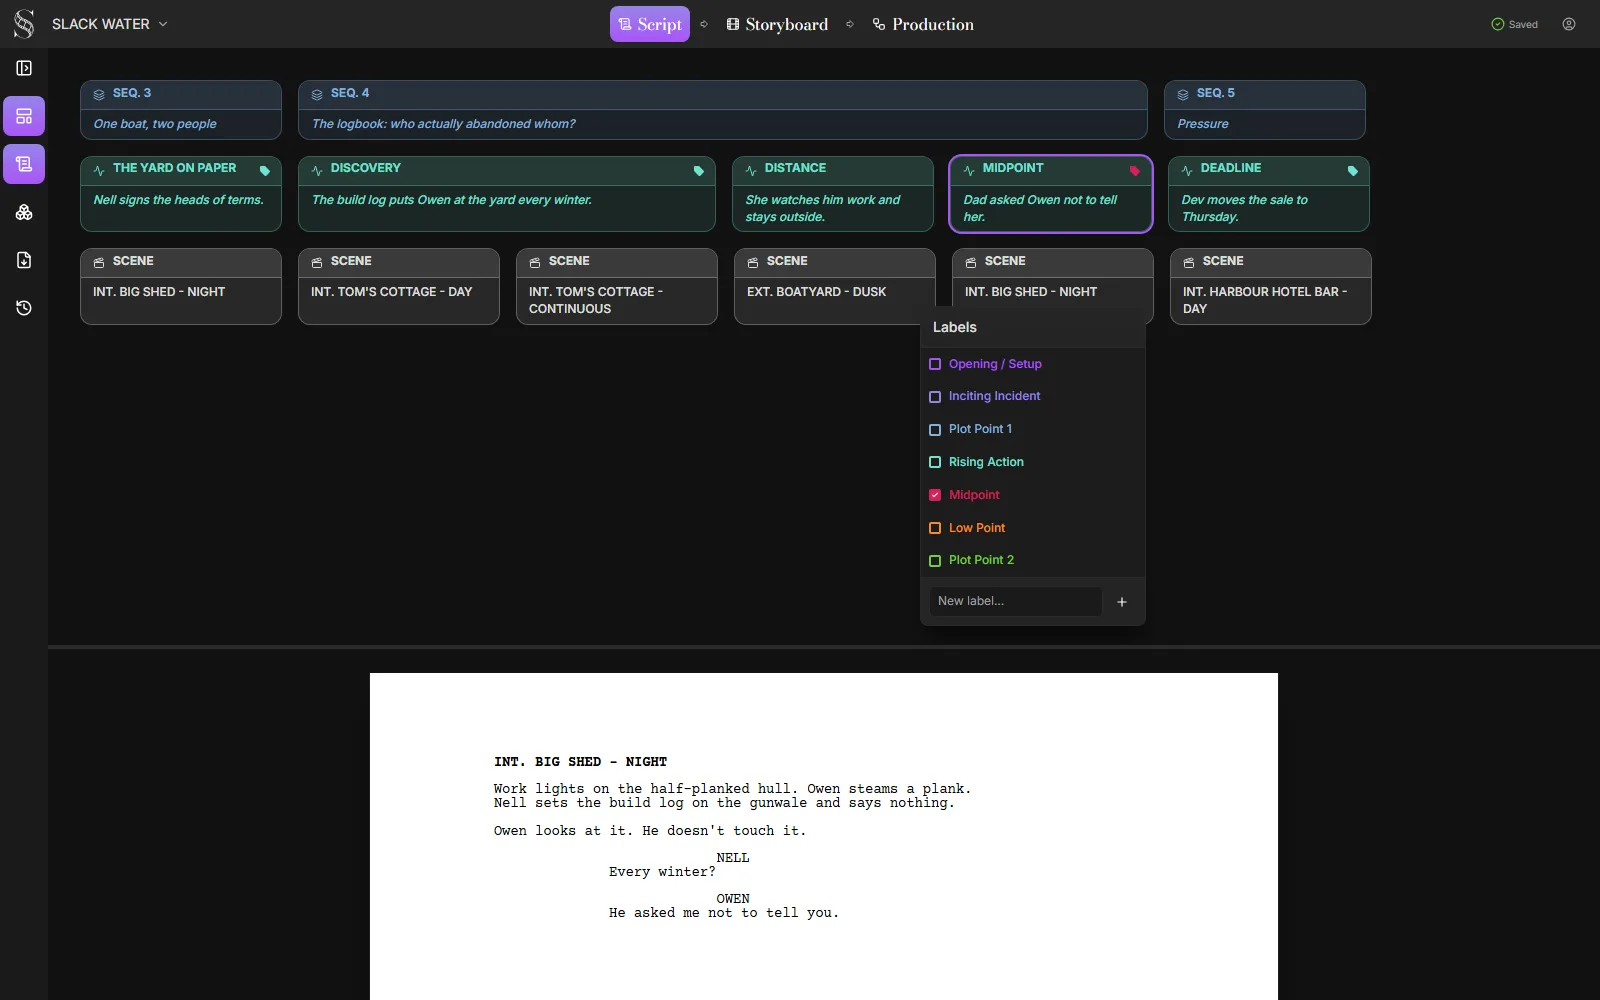Click the New label input field
1600x1000 pixels.
click(x=1015, y=601)
